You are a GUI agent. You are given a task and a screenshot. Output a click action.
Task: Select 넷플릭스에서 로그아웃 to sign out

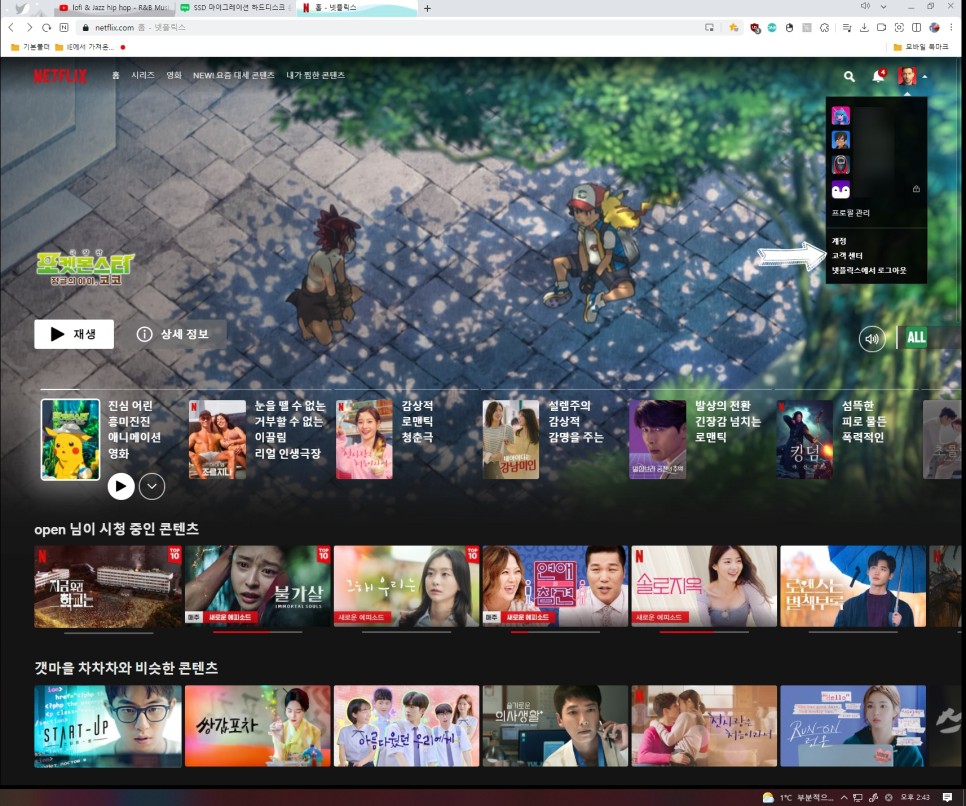[869, 271]
